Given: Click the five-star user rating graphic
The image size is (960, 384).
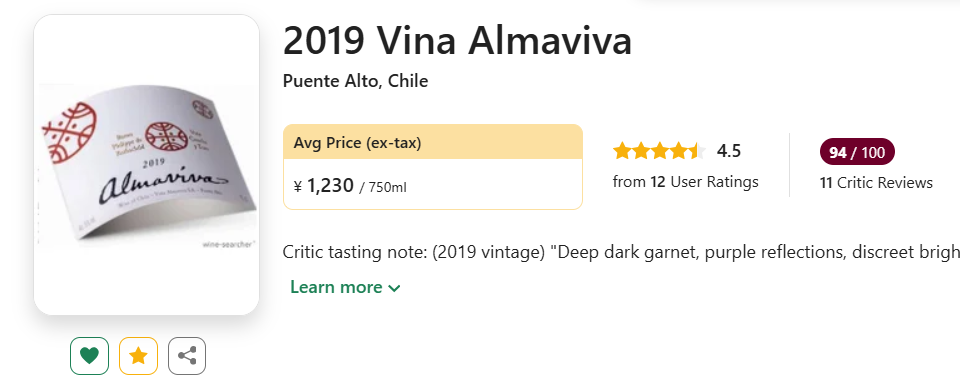Looking at the screenshot, I should click(x=660, y=151).
